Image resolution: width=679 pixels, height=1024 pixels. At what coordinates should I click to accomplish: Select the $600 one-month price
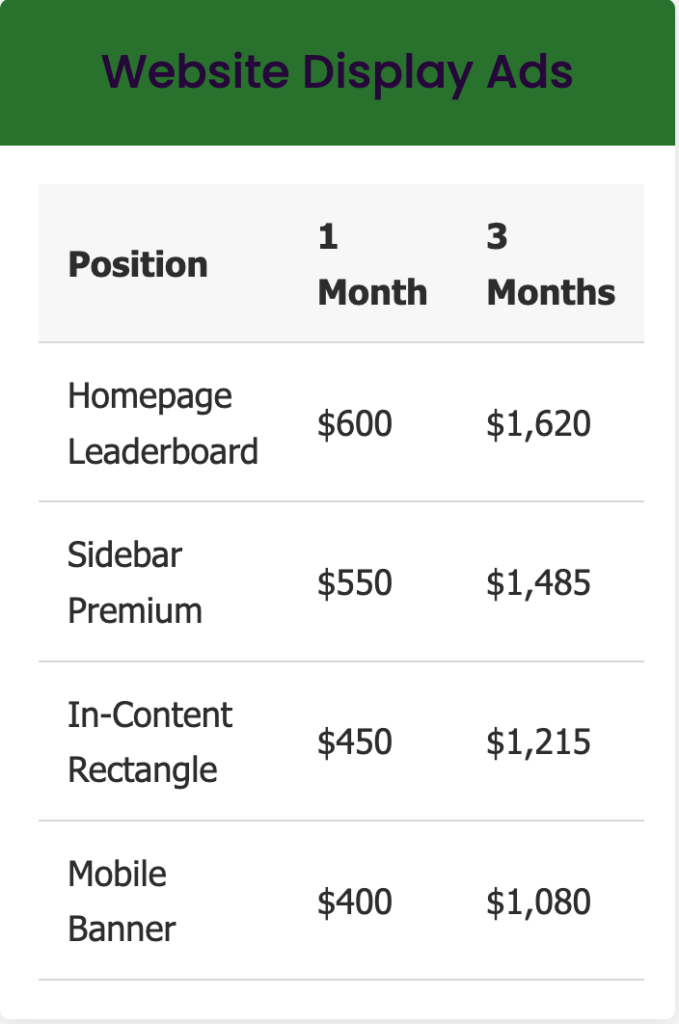tap(355, 424)
